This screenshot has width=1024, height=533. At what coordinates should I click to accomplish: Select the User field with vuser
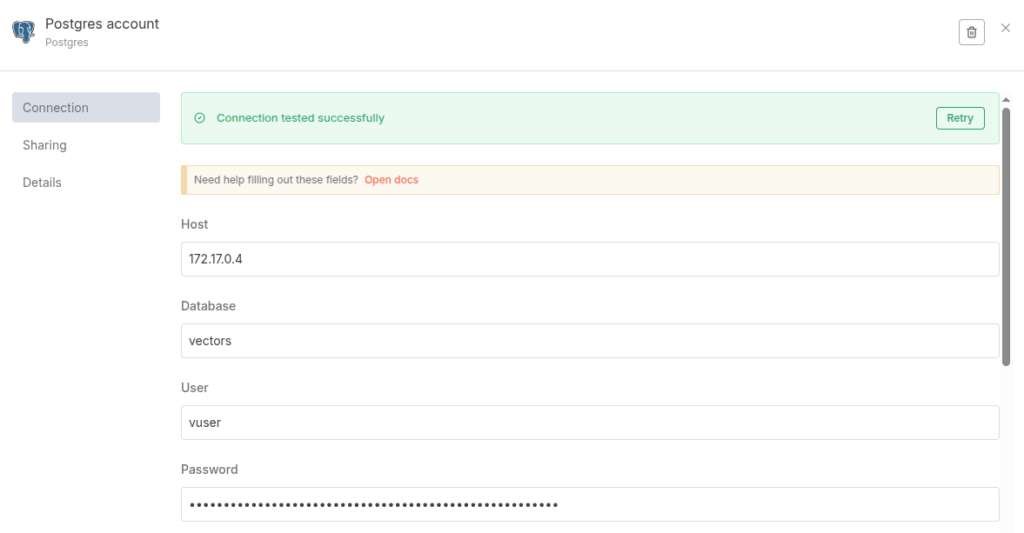[x=590, y=422]
